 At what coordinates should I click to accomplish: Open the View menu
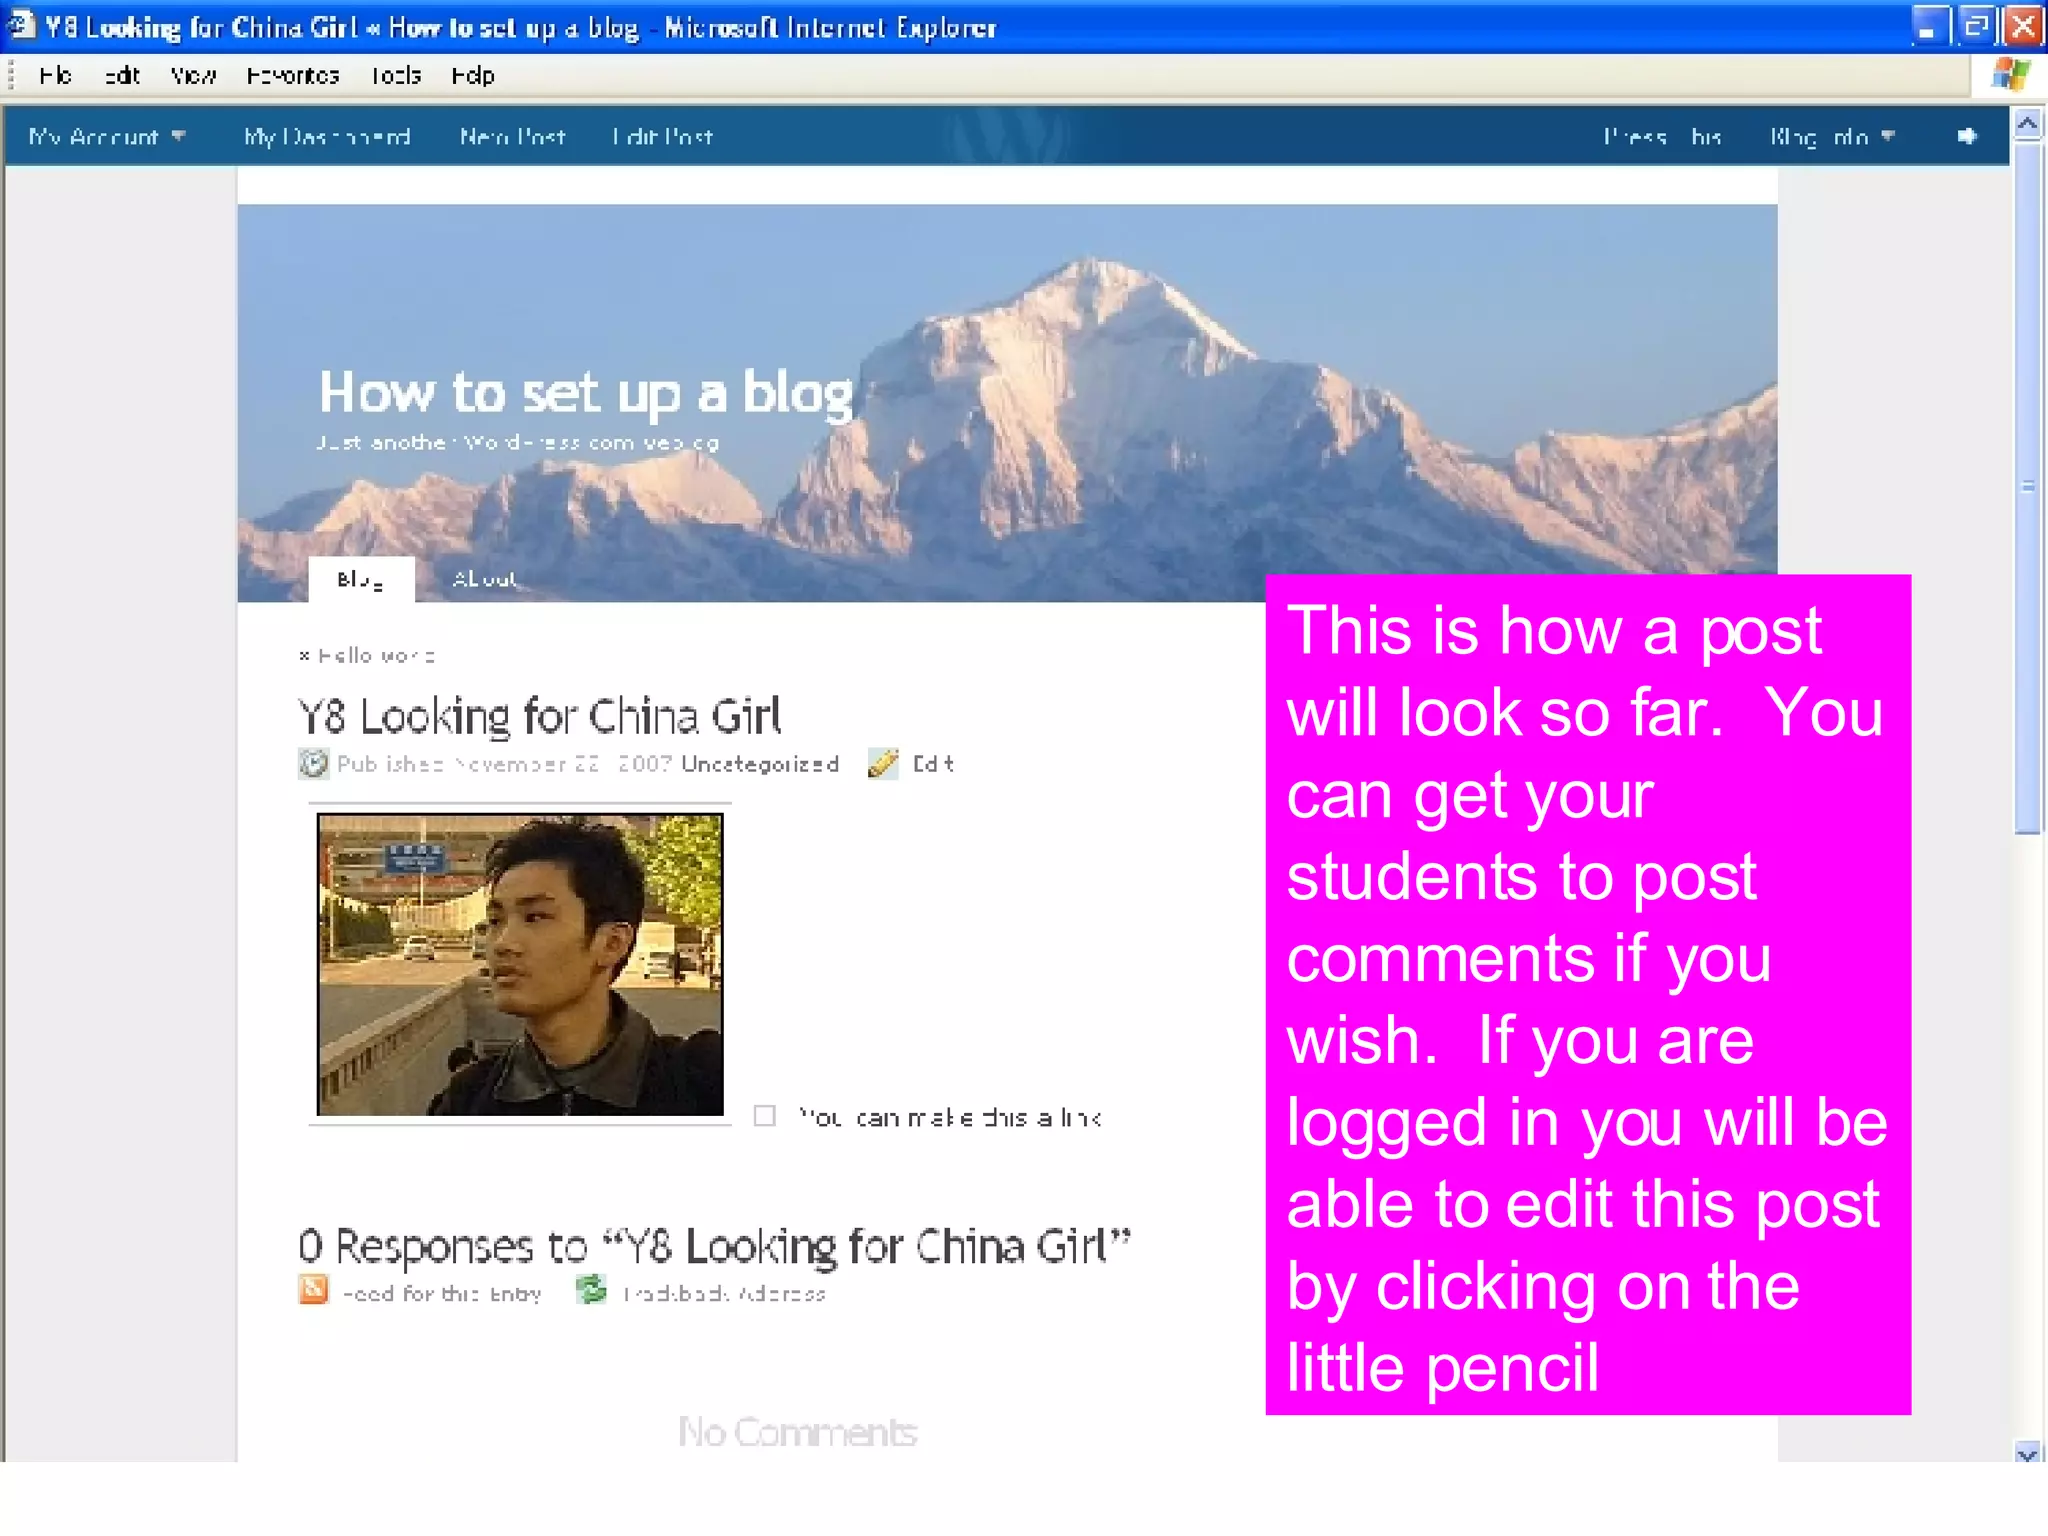[193, 75]
